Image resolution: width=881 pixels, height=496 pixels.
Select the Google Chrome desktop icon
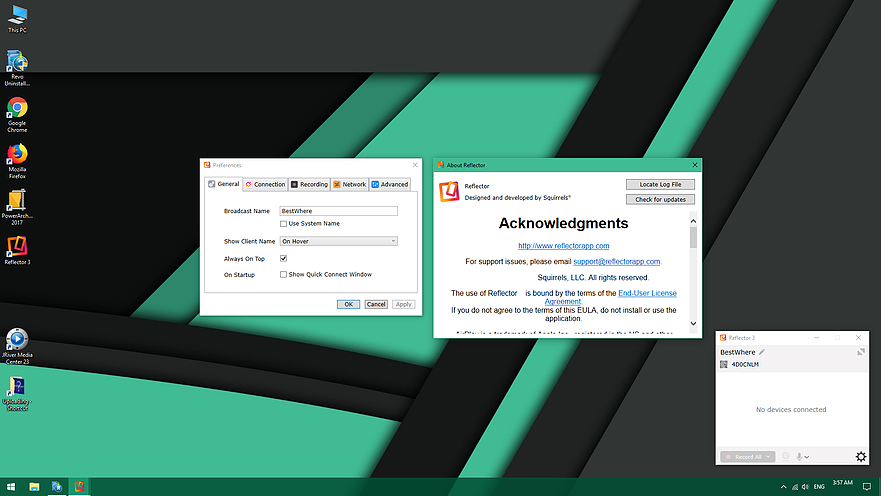pos(17,115)
